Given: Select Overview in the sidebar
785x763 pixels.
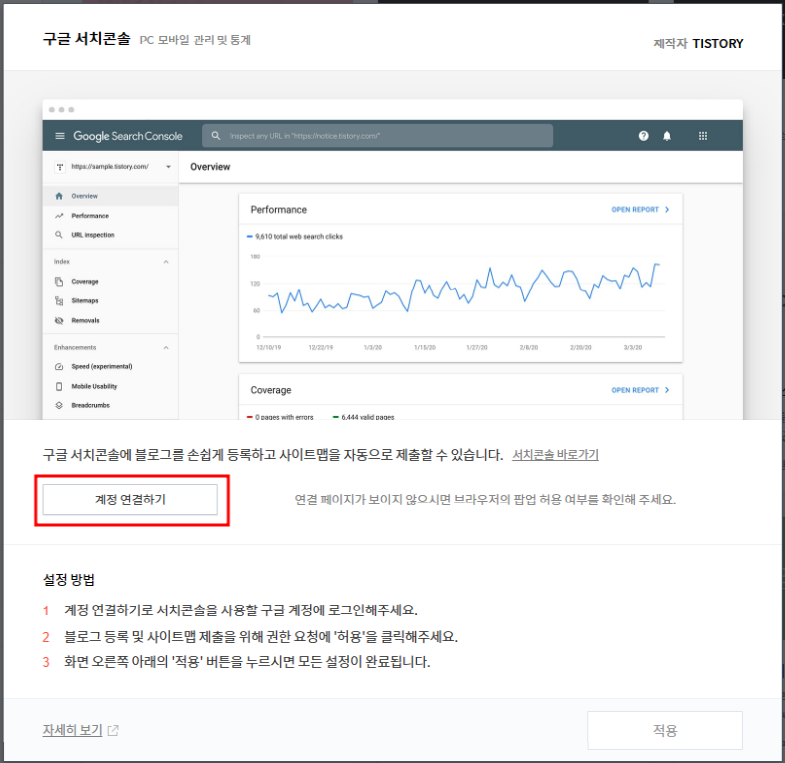Looking at the screenshot, I should [110, 196].
